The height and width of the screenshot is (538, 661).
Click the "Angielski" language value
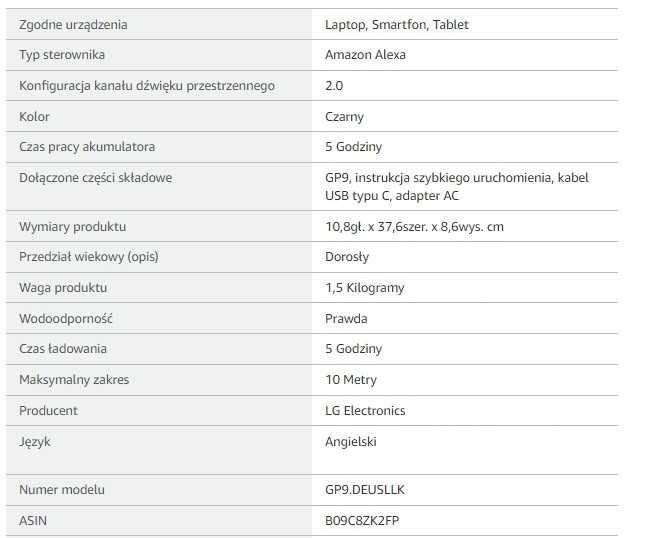click(x=351, y=441)
